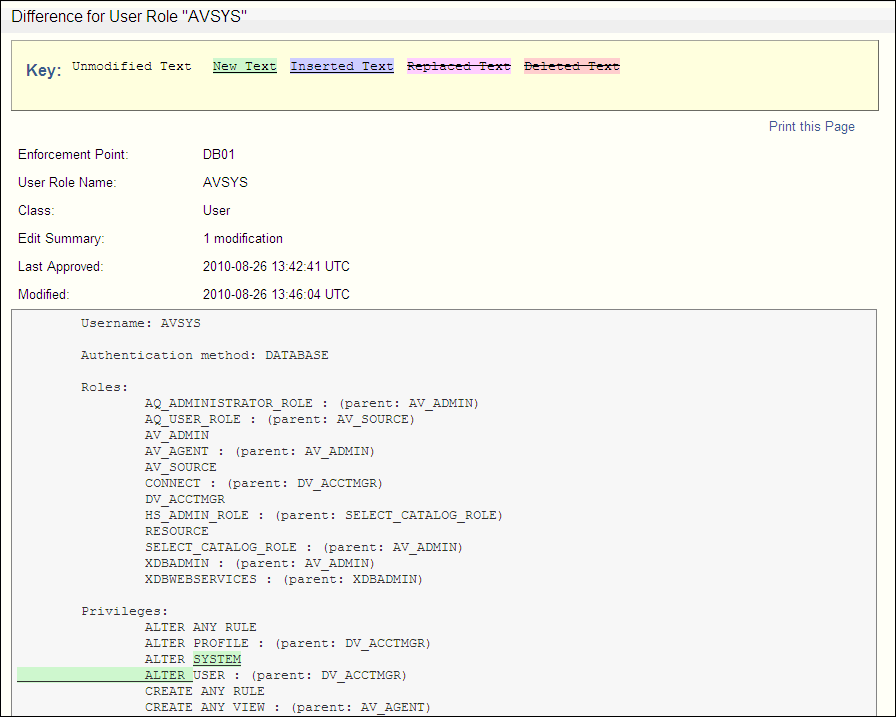Select the Replaced Text legend entry
This screenshot has width=896, height=717.
coord(458,66)
